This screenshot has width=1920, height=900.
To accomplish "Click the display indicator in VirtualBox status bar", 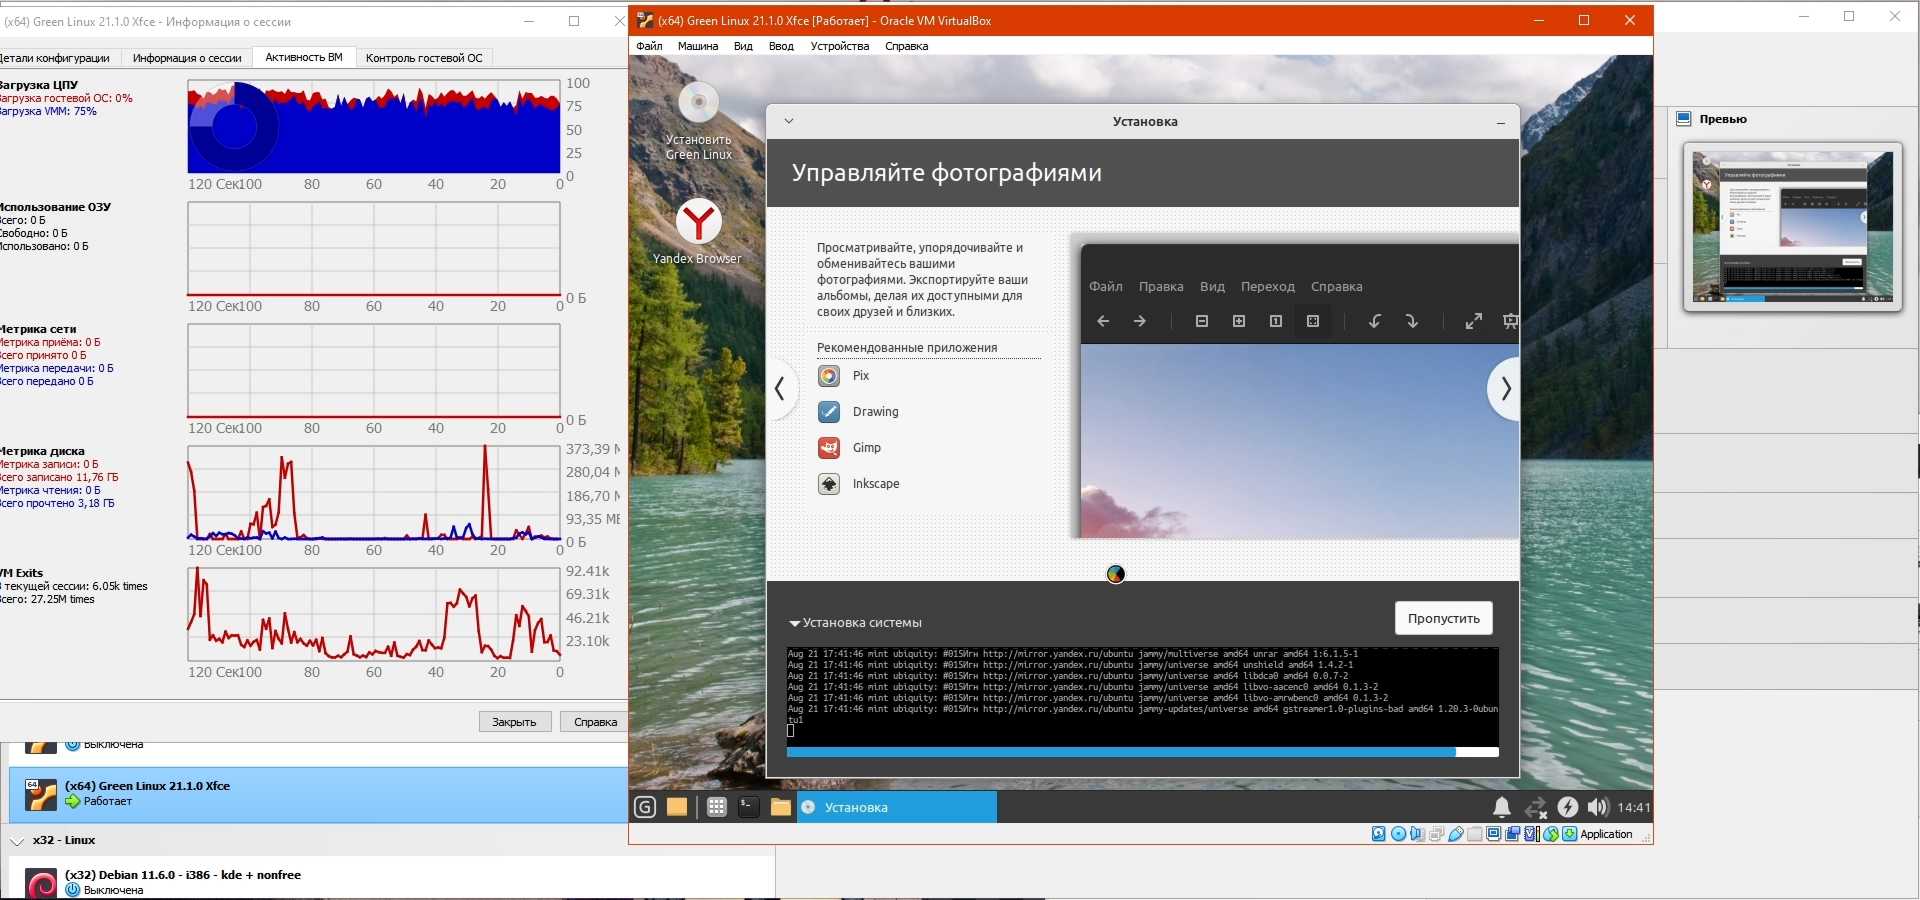I will coord(1494,834).
